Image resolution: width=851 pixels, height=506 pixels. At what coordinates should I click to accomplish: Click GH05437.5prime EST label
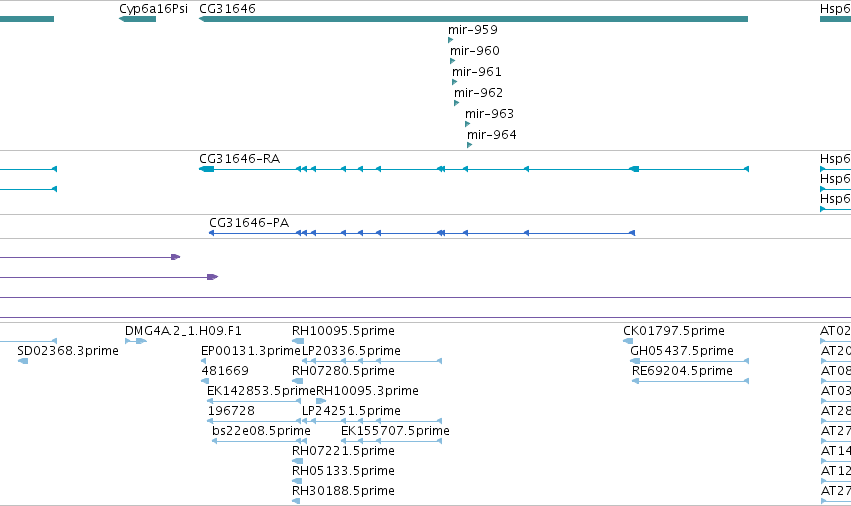[x=682, y=351]
